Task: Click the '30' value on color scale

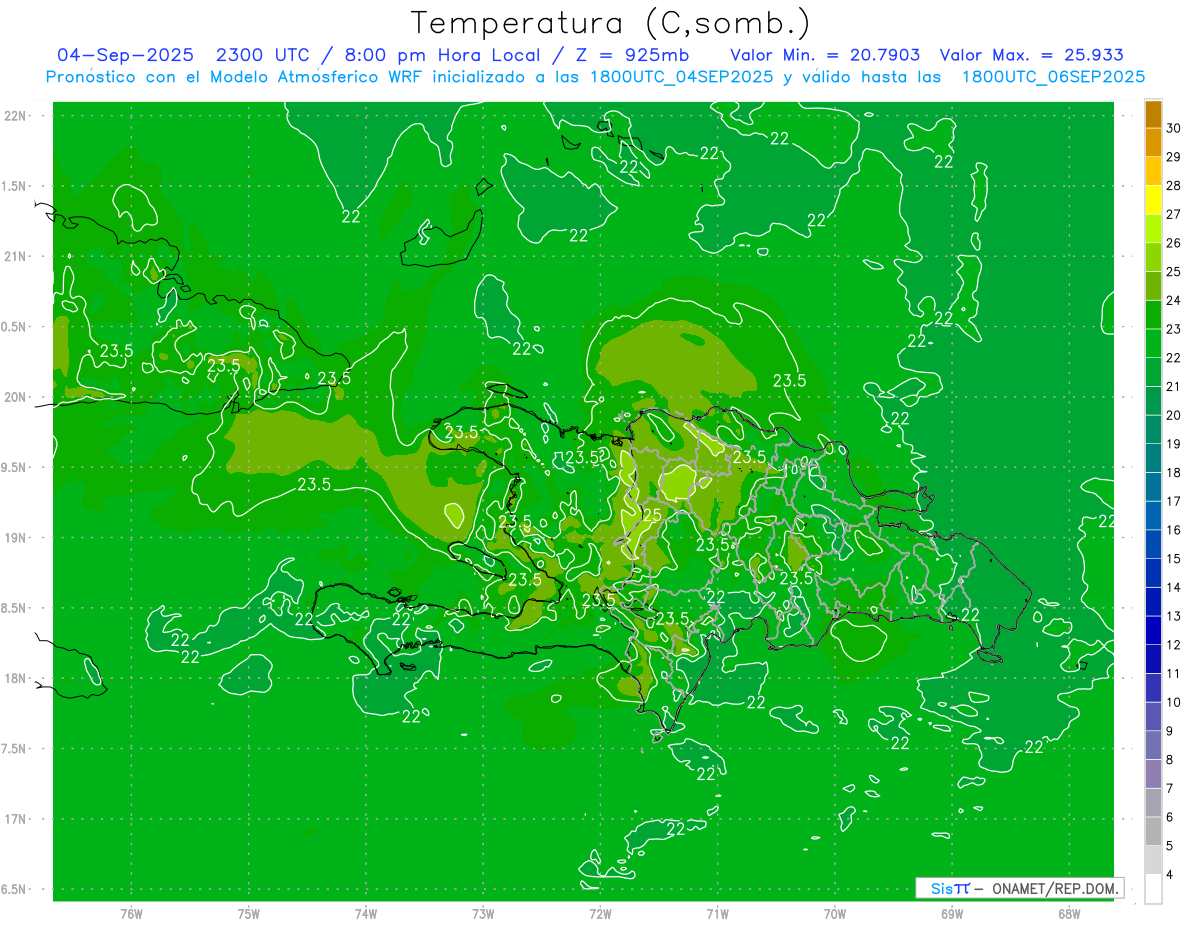Action: tap(1174, 128)
